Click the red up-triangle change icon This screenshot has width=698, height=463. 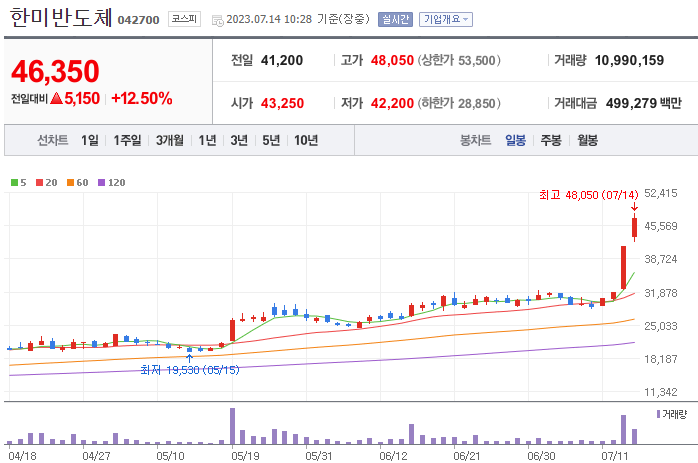point(57,98)
